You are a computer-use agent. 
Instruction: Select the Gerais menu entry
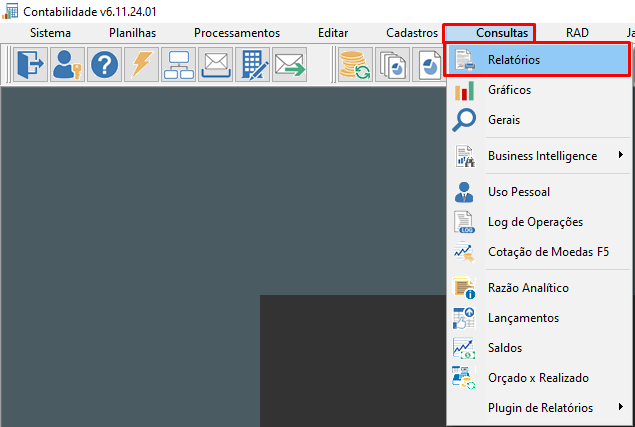pos(538,120)
